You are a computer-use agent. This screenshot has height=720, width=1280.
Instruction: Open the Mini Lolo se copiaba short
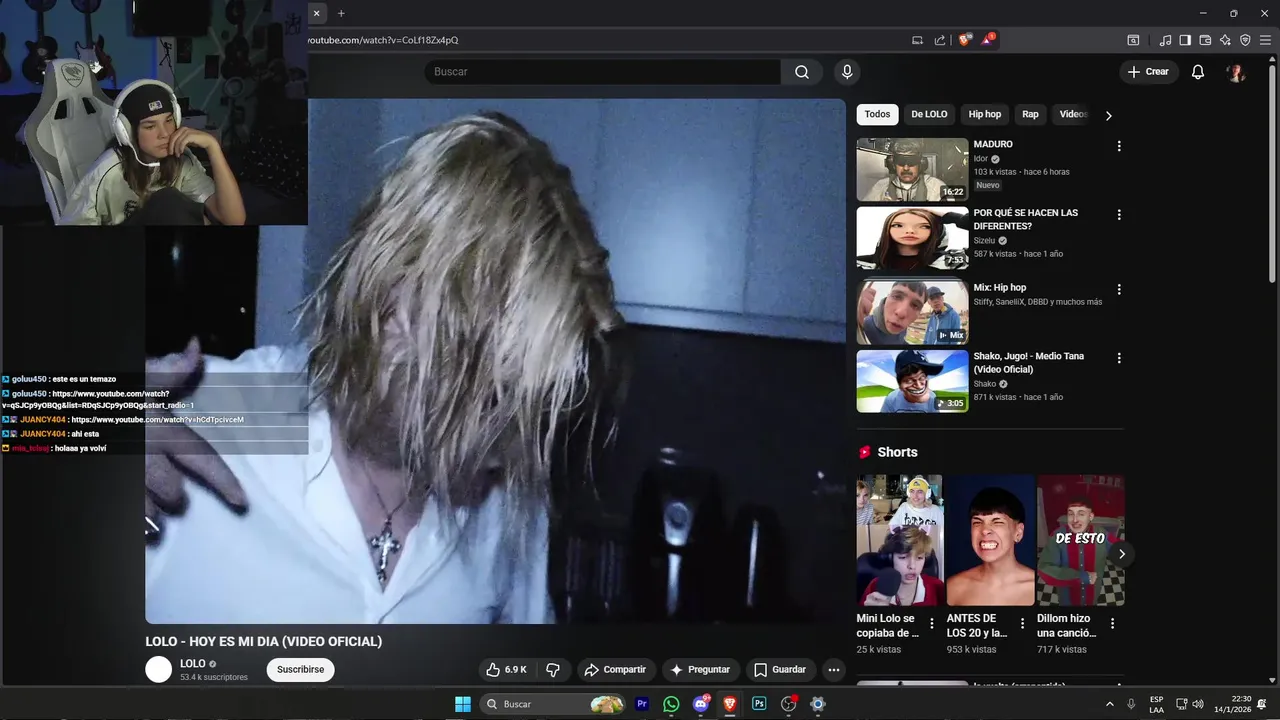pos(899,540)
